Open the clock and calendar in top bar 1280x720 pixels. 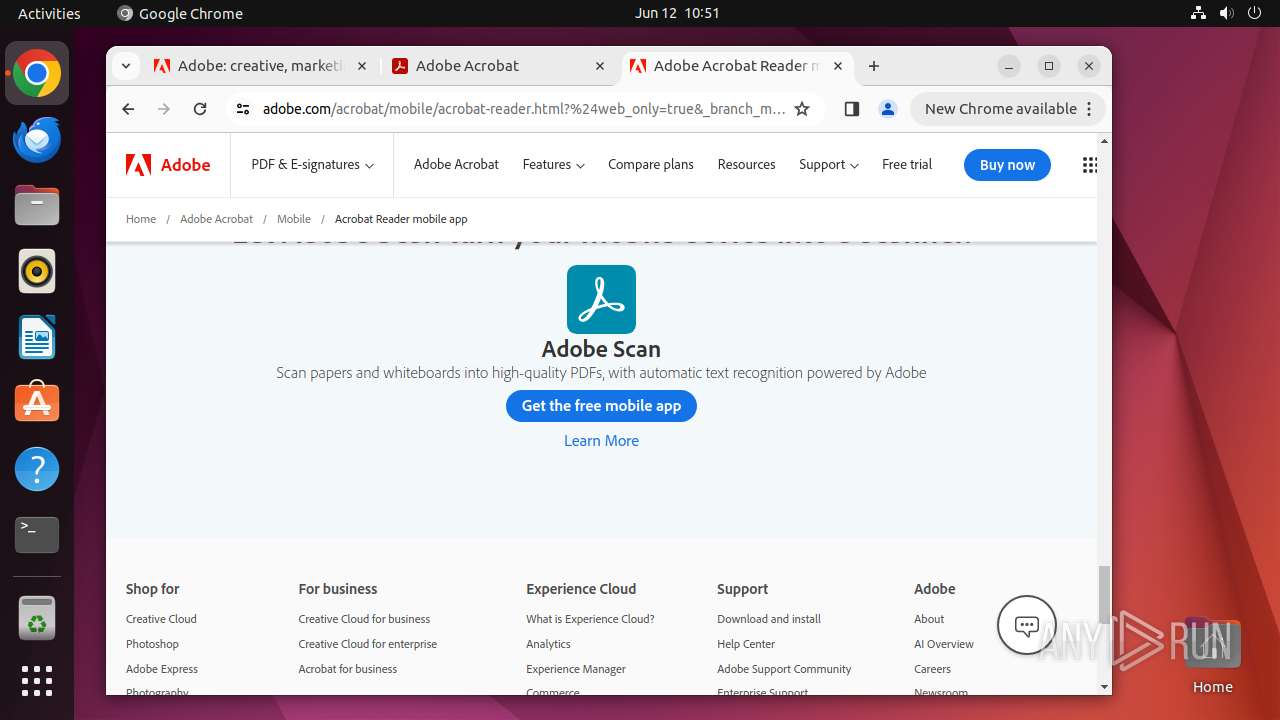[677, 13]
